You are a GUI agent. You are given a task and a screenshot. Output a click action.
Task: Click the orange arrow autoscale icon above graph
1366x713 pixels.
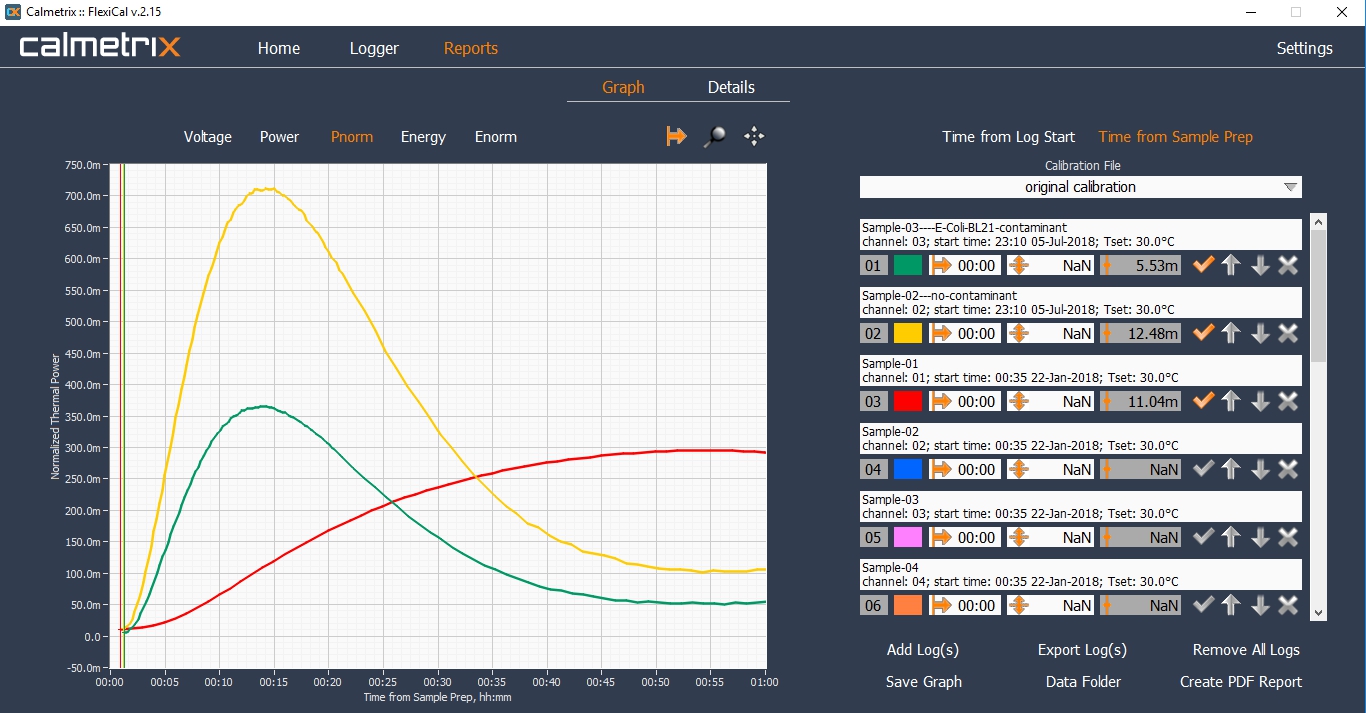click(677, 137)
